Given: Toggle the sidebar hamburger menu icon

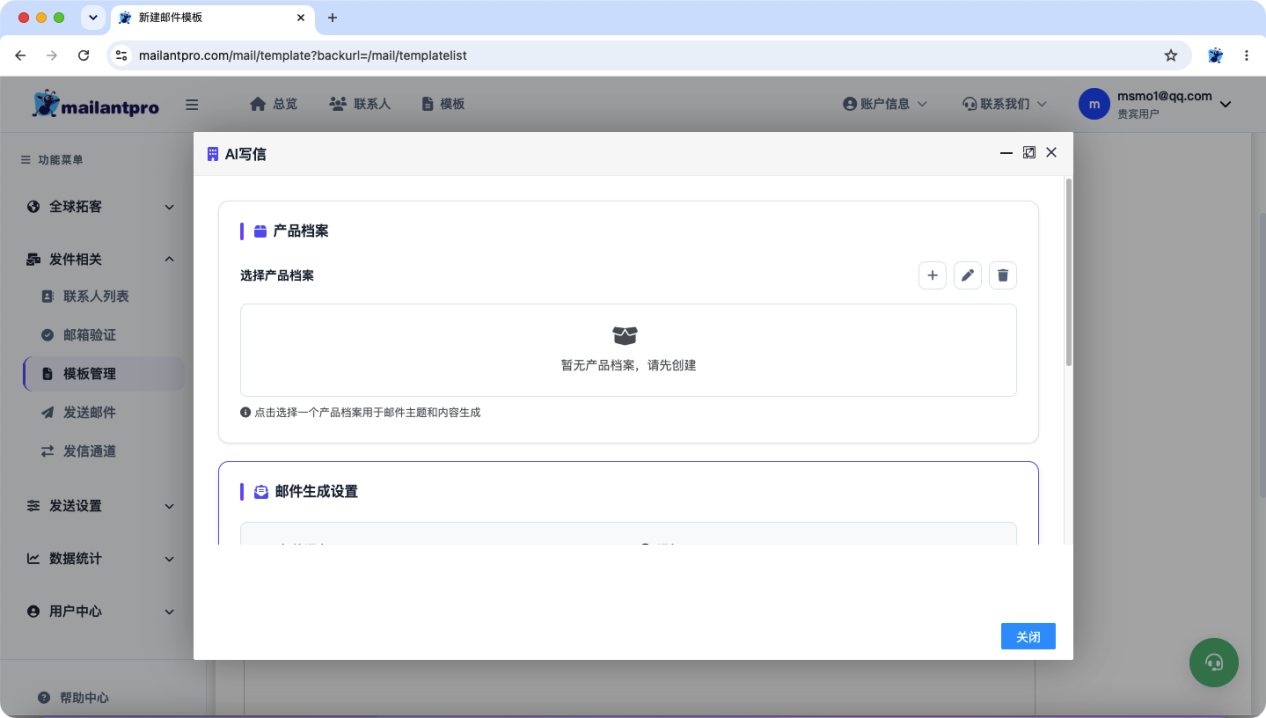Looking at the screenshot, I should [x=192, y=104].
